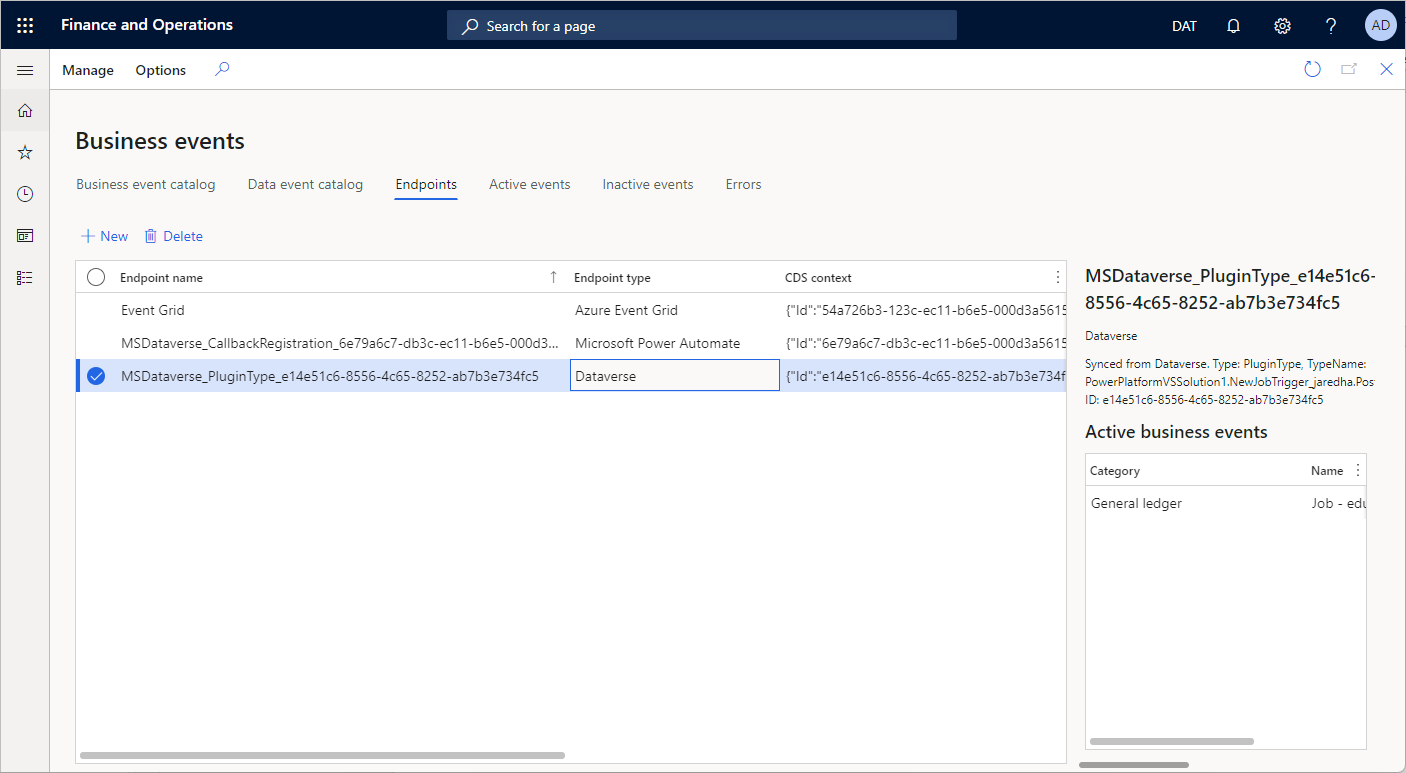
Task: Go to Home in left sidebar
Action: pos(25,111)
